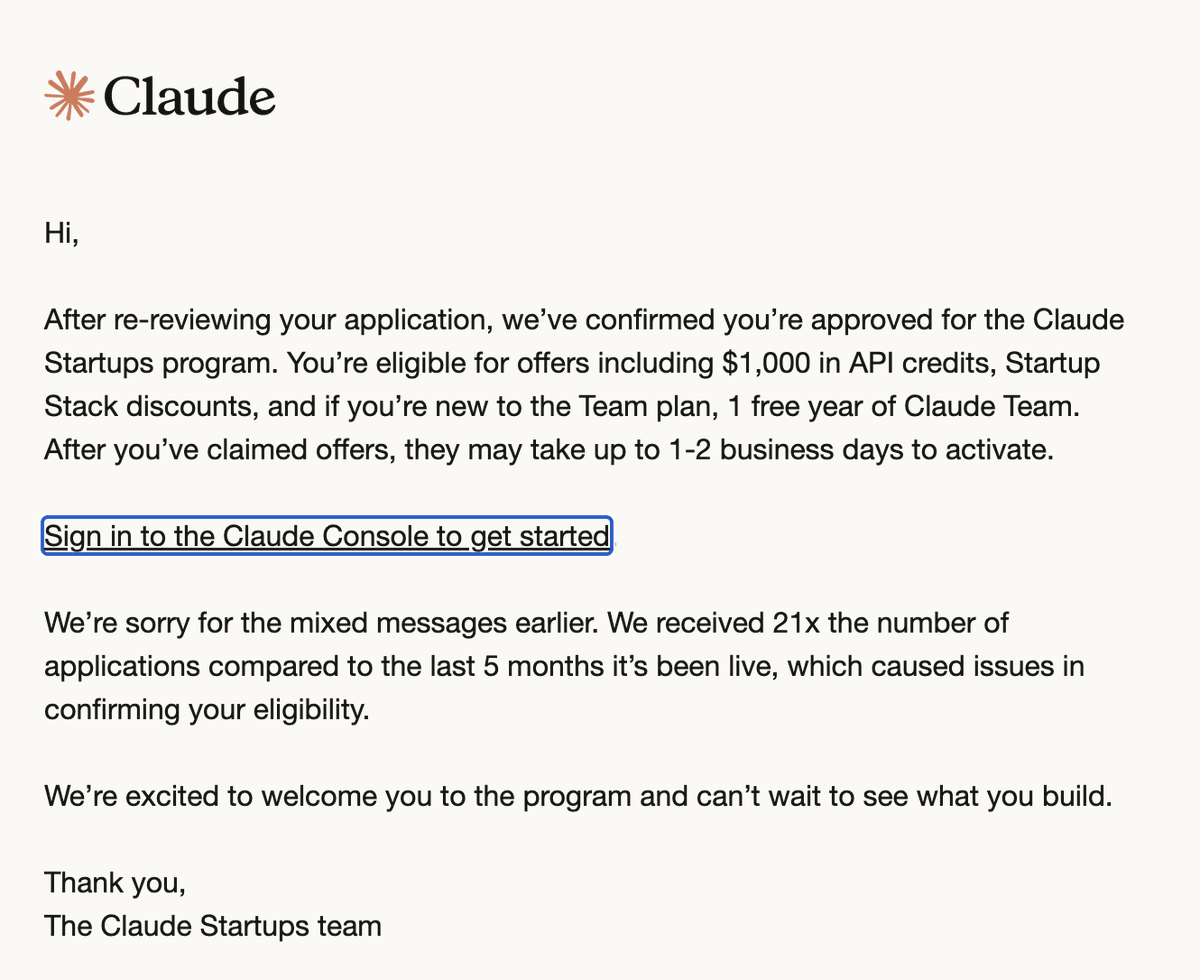Click "Stack discounts" in the first paragraph
1200x980 pixels.
point(148,407)
